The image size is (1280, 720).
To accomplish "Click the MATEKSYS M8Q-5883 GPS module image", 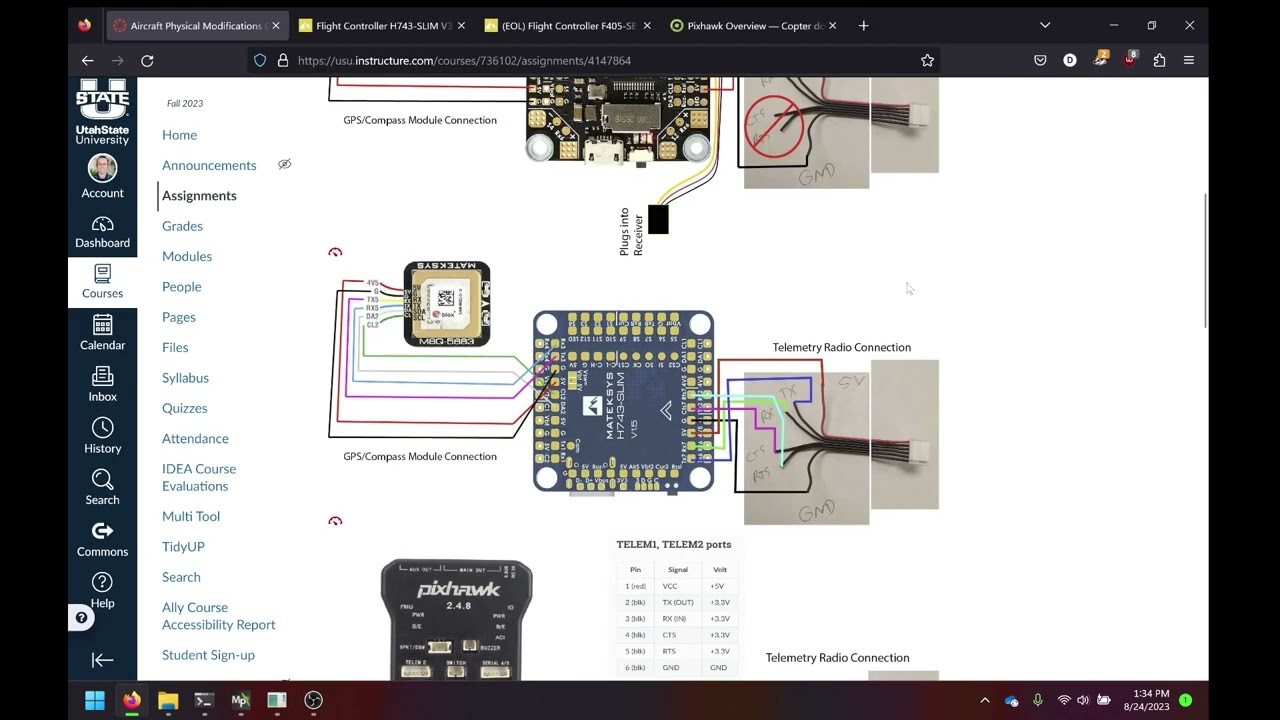I will (x=447, y=304).
